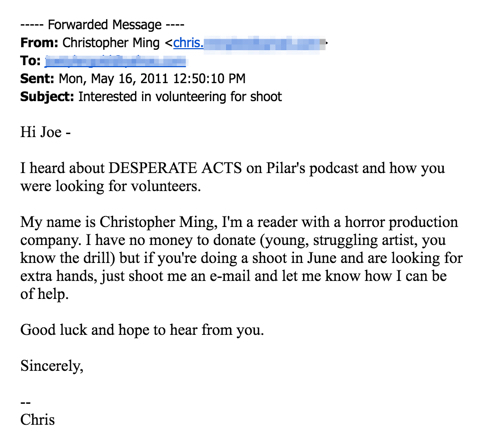Click the words DESPERATE ACTS
The width and height of the screenshot is (485, 438).
click(x=175, y=168)
